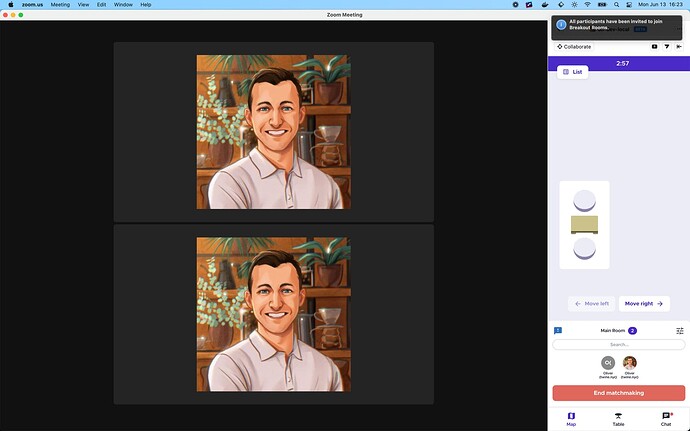Click the 2:57 countdown timer bar

619,63
